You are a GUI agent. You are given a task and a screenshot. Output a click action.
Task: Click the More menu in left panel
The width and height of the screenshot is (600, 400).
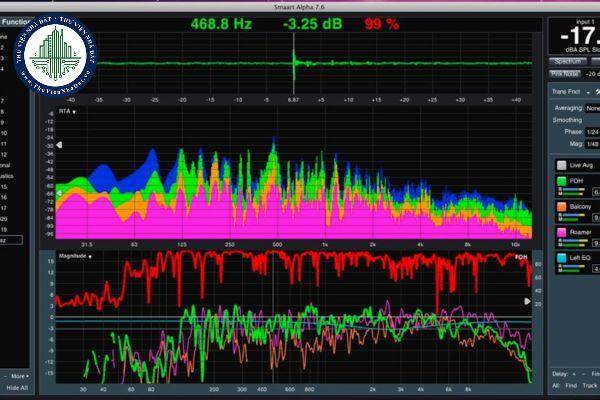point(18,376)
